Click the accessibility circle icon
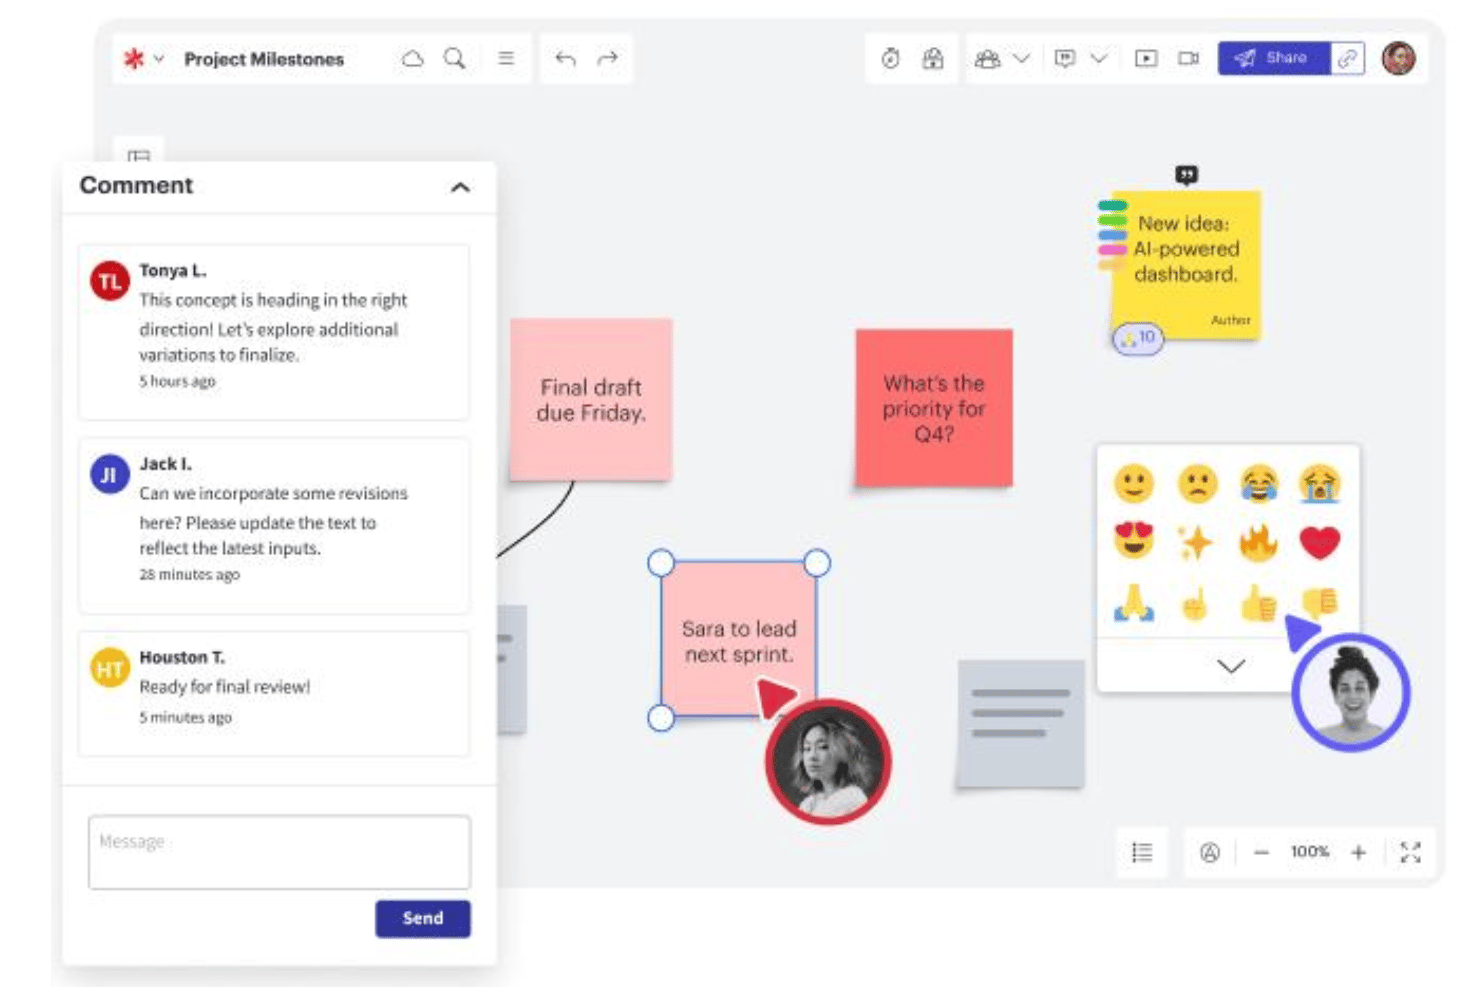 (1209, 852)
